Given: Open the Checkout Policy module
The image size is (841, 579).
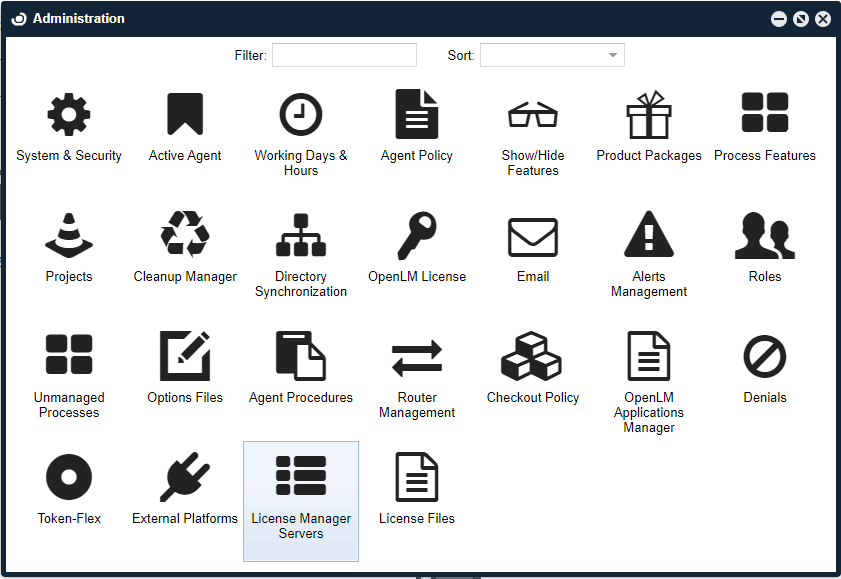Looking at the screenshot, I should [x=532, y=355].
